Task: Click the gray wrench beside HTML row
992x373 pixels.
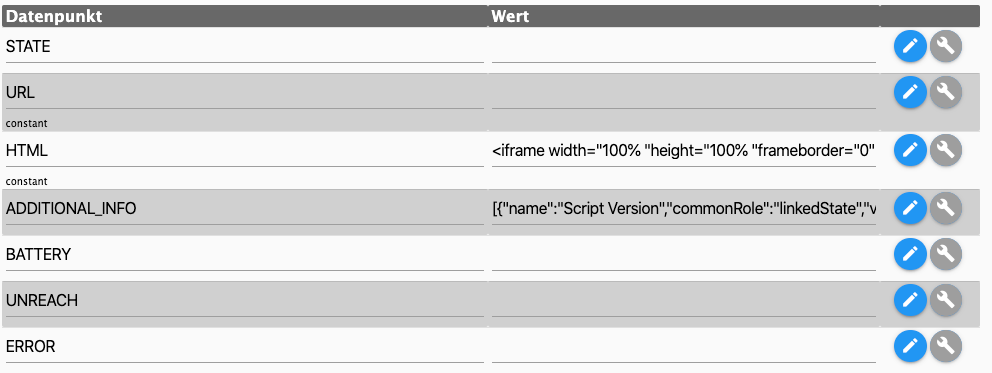Action: [945, 150]
